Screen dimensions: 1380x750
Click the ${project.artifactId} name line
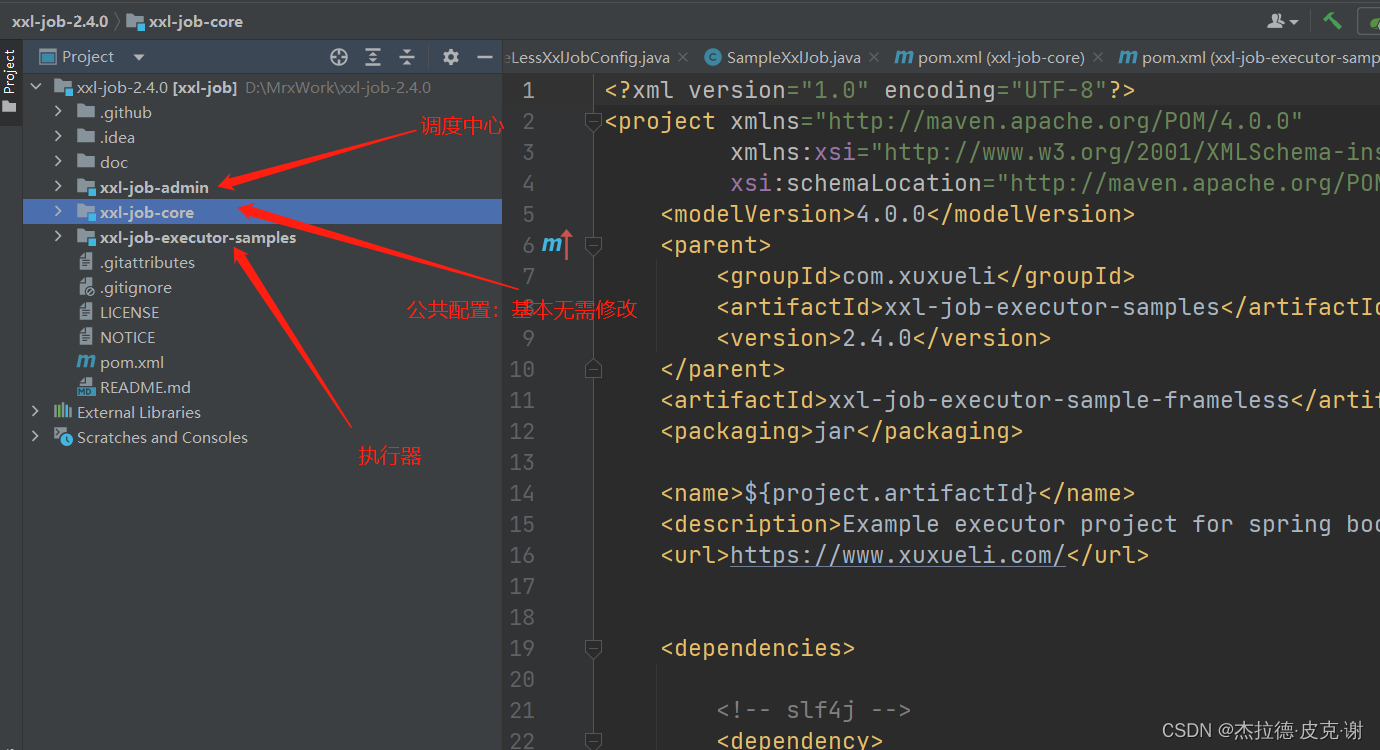tap(898, 493)
